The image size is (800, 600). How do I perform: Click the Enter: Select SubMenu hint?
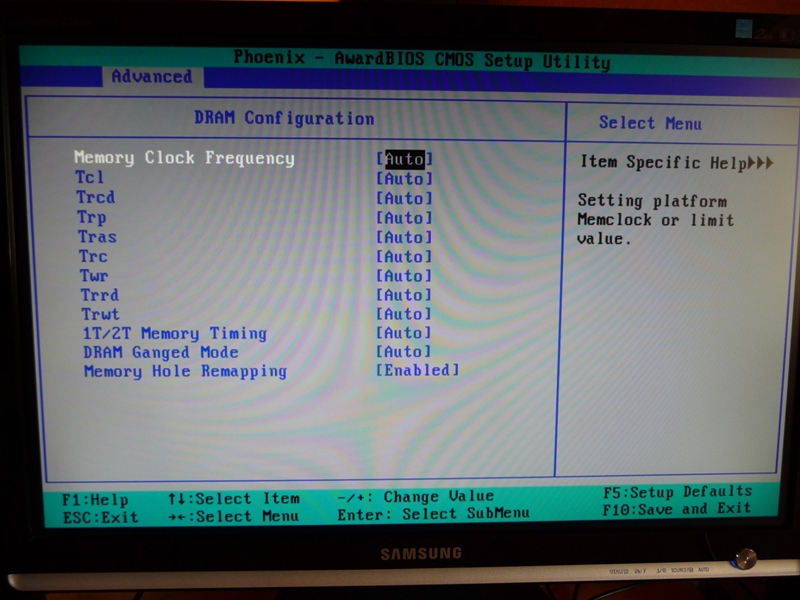(434, 514)
